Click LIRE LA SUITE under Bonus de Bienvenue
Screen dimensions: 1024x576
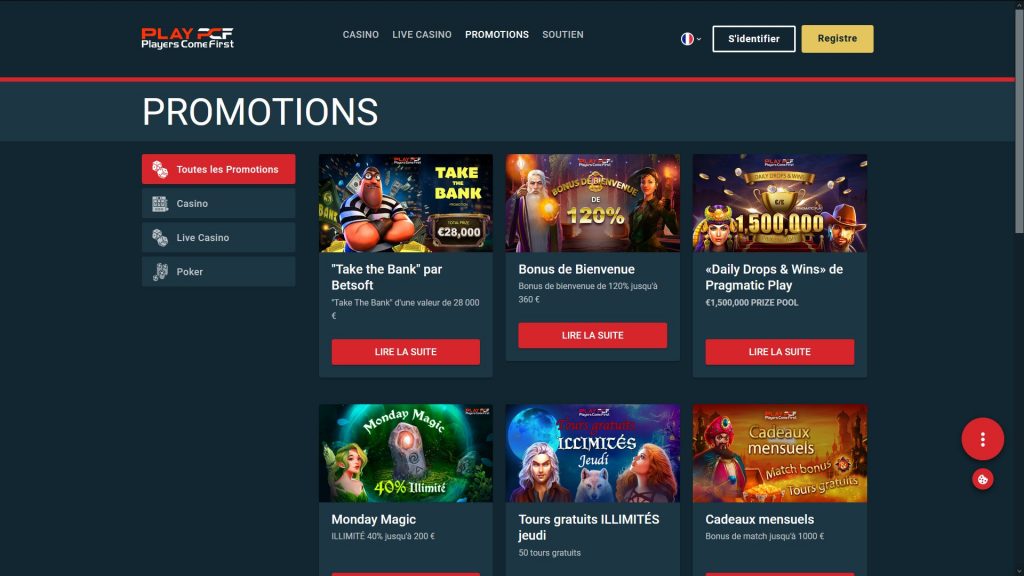tap(592, 336)
